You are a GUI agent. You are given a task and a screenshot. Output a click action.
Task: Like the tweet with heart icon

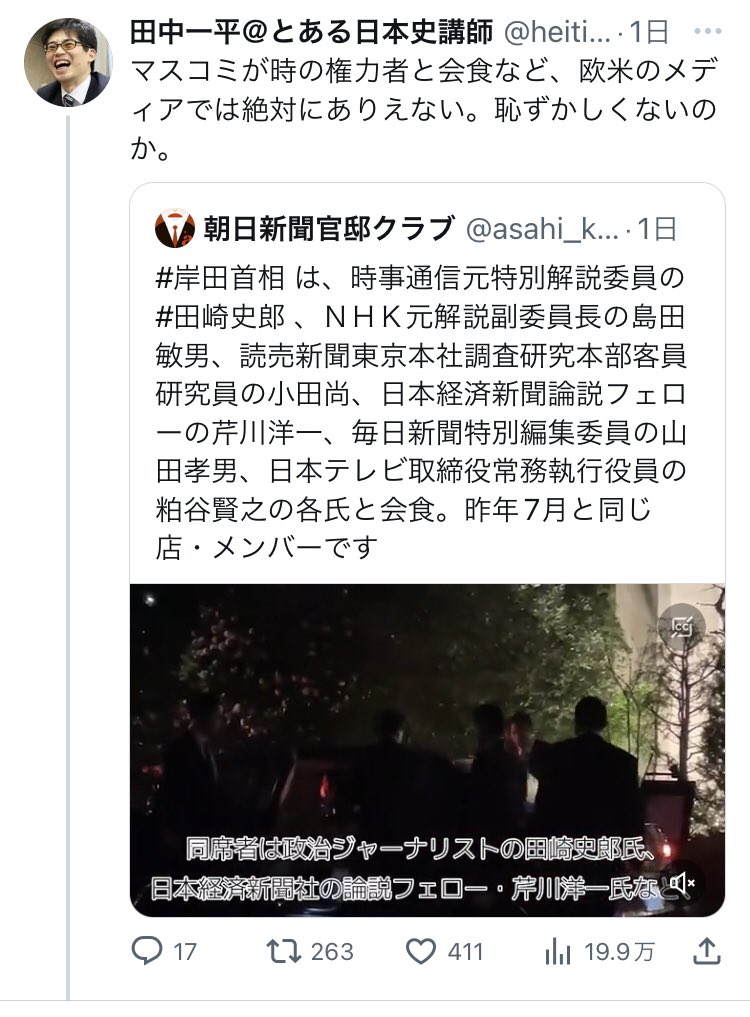click(x=420, y=951)
